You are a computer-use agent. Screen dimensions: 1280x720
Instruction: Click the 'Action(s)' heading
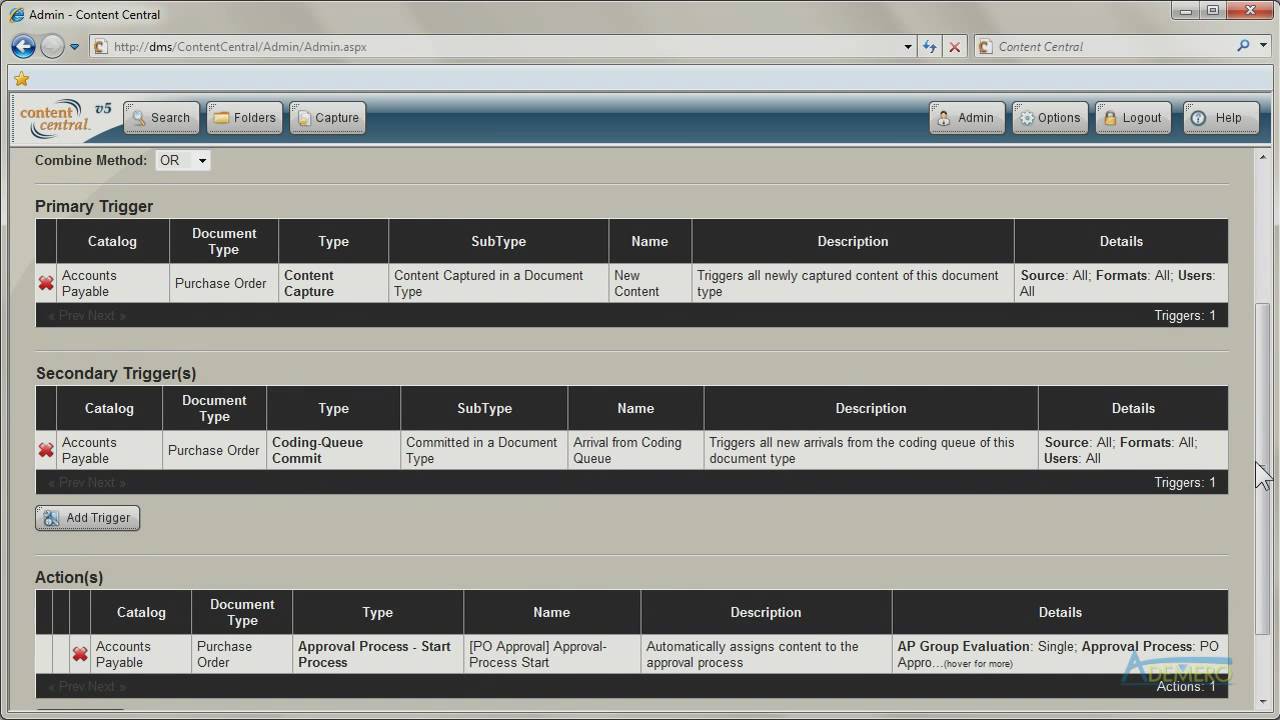(x=69, y=577)
